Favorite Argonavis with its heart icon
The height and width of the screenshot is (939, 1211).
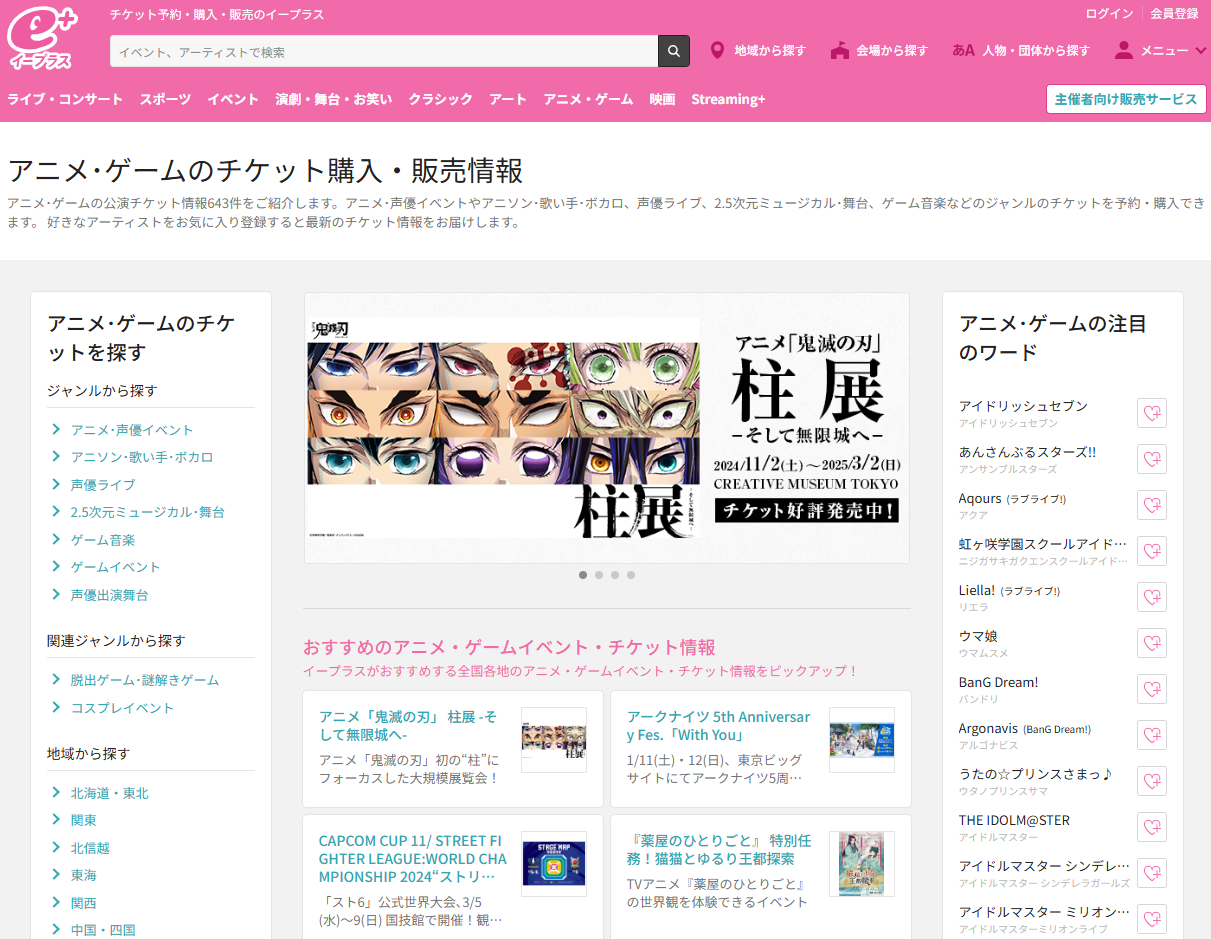tap(1152, 735)
